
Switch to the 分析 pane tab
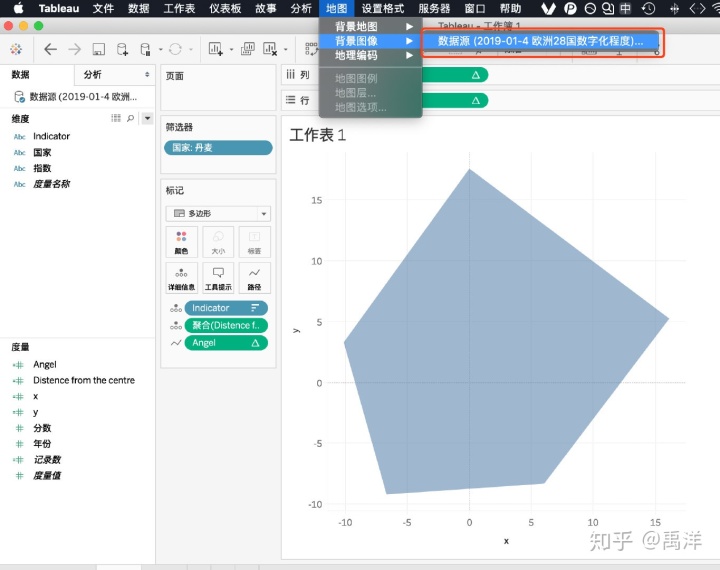92,74
